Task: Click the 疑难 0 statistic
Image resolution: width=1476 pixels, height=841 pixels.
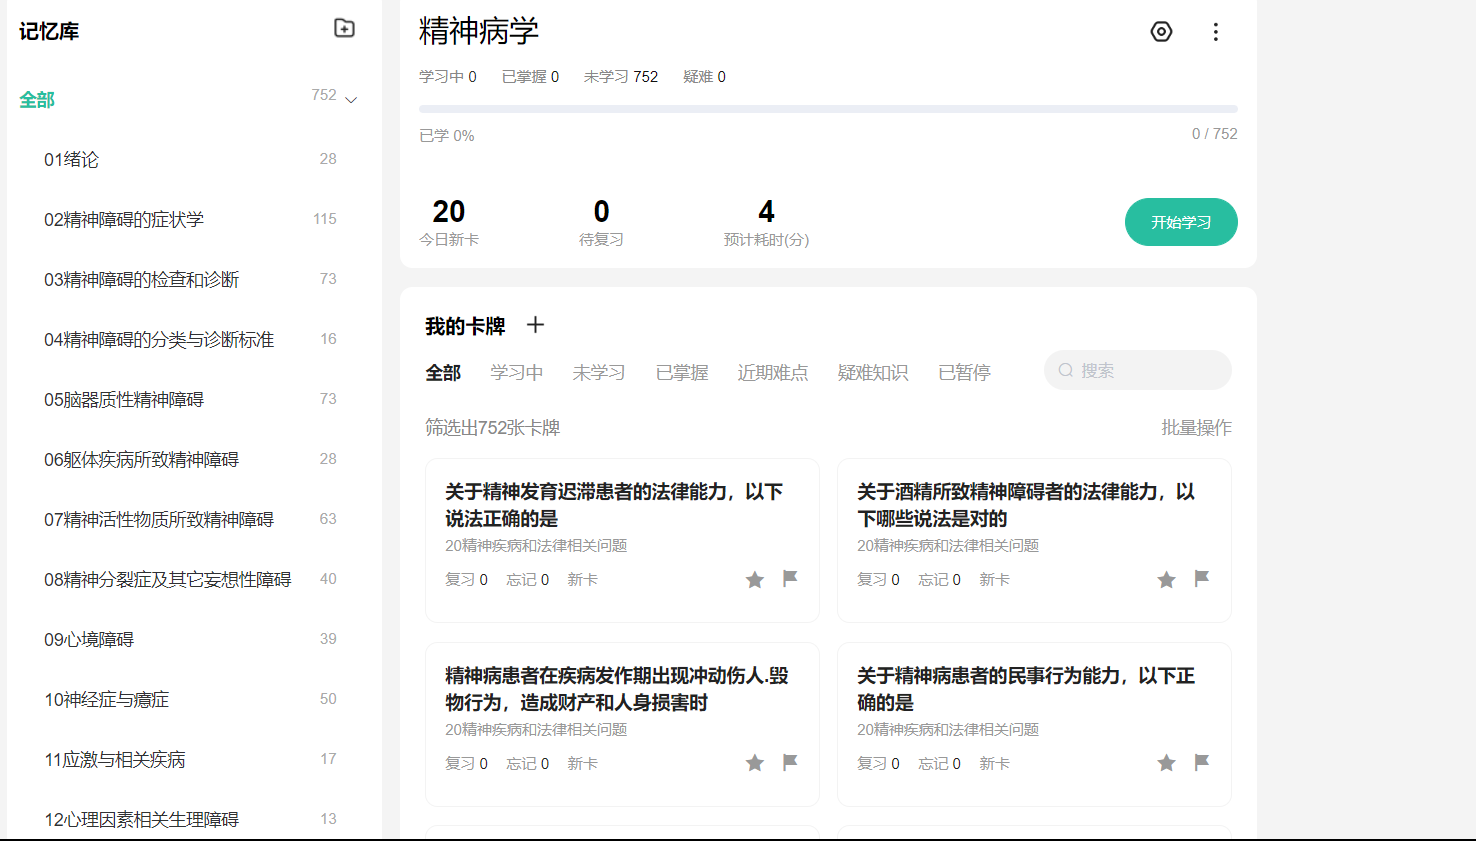Action: (704, 77)
